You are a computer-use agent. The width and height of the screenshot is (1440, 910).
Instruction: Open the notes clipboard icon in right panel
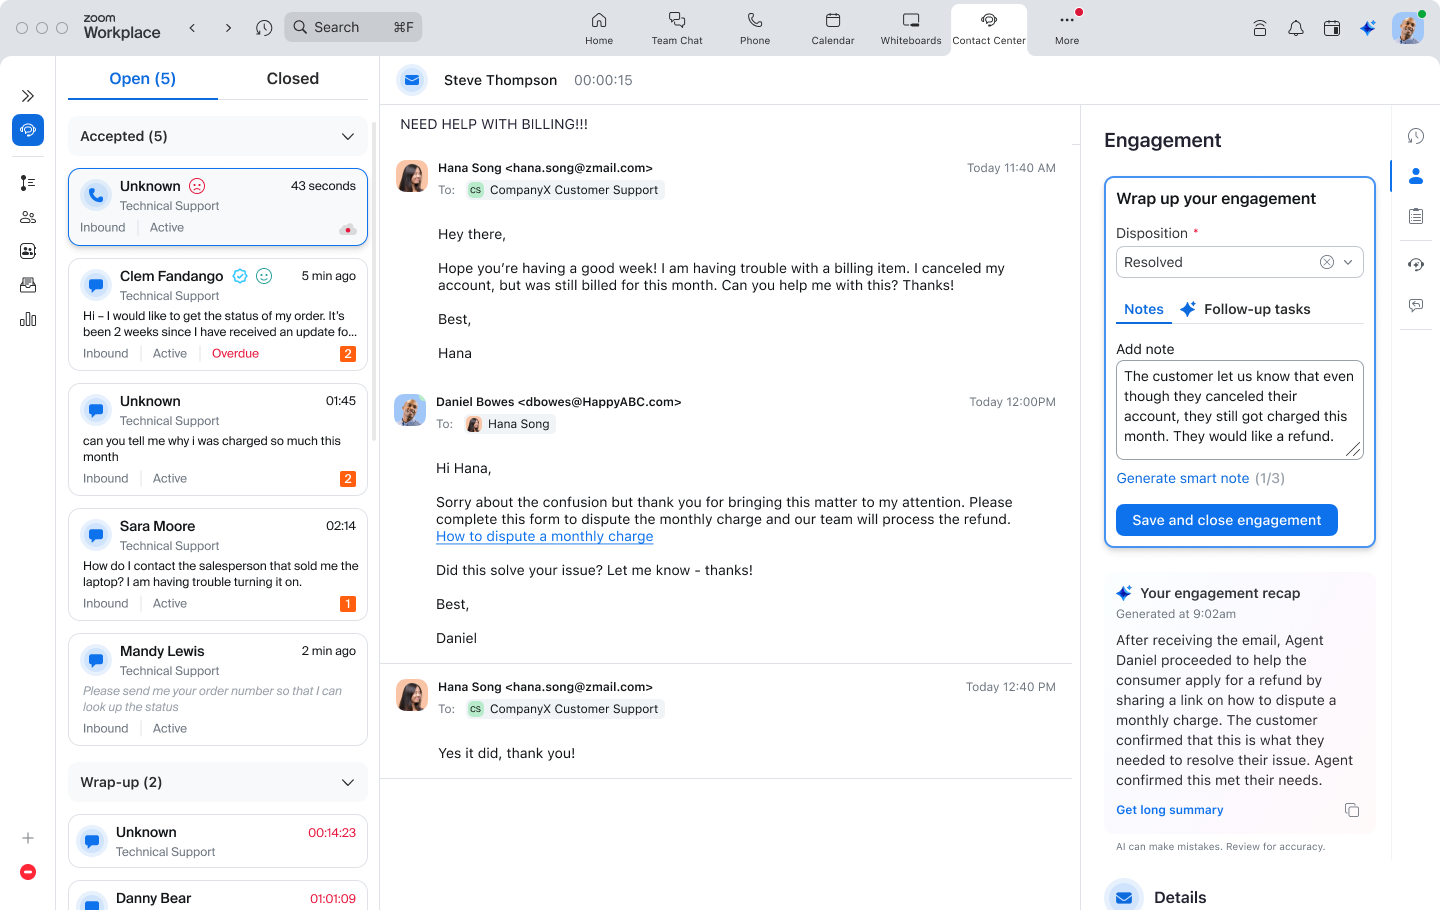point(1416,215)
